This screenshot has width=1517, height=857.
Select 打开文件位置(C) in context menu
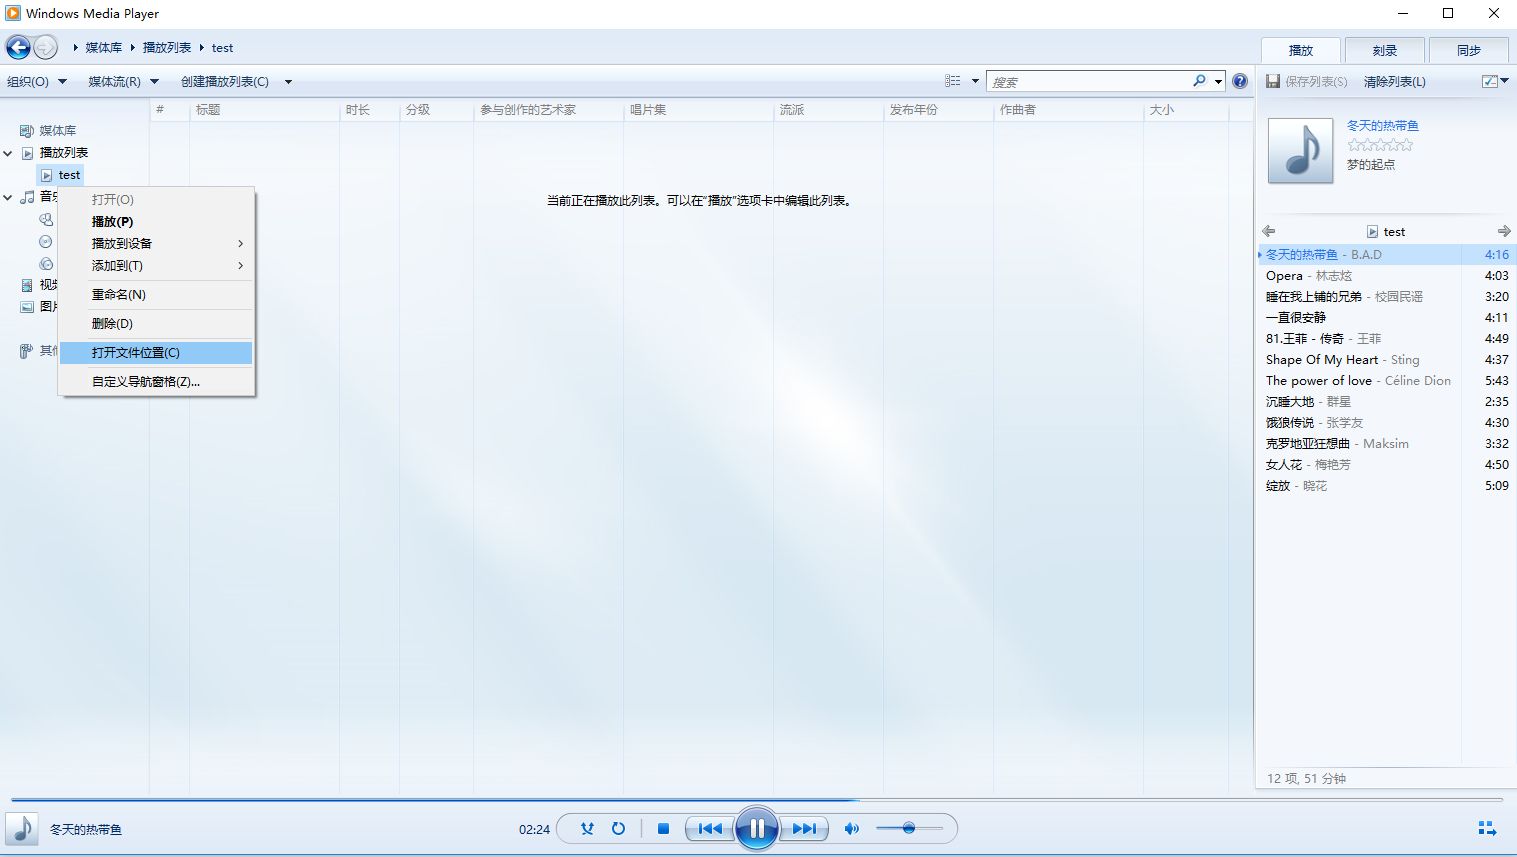[x=136, y=352]
